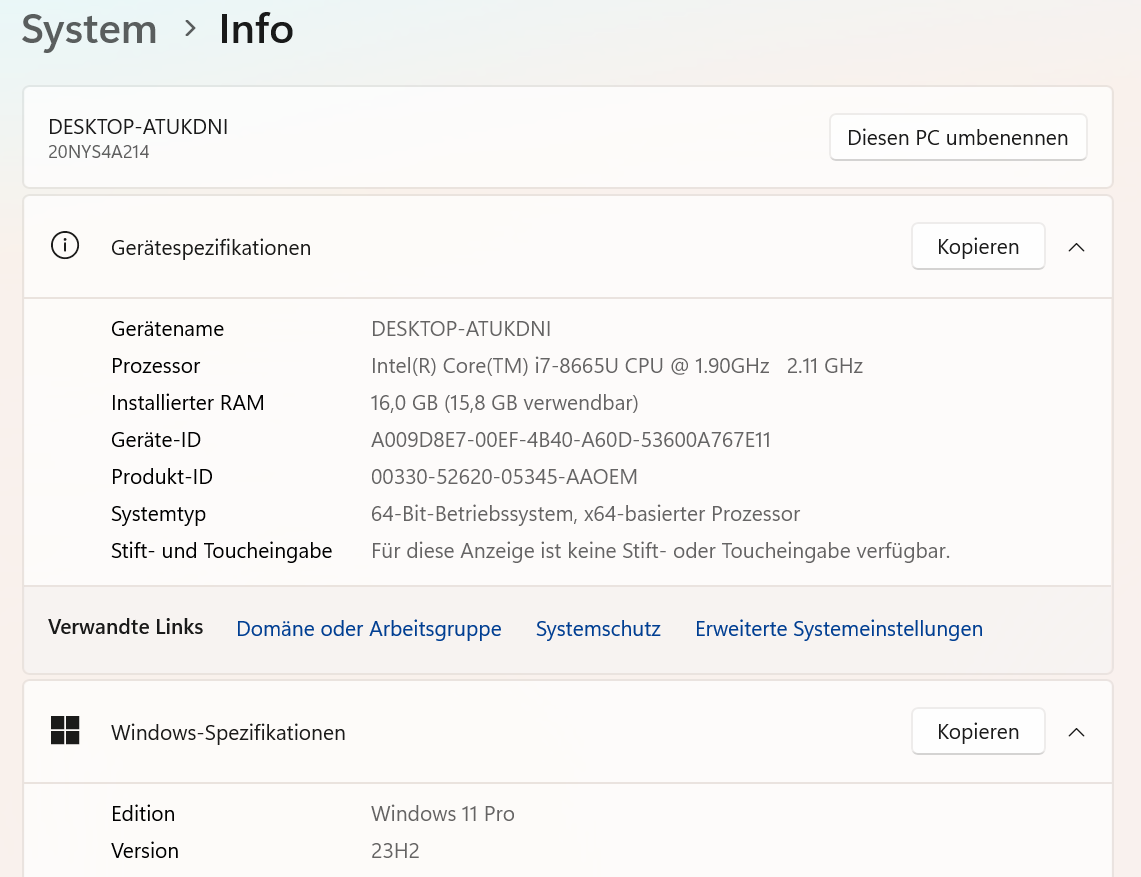This screenshot has width=1141, height=877.
Task: Click the Systemtyp label
Action: click(159, 515)
